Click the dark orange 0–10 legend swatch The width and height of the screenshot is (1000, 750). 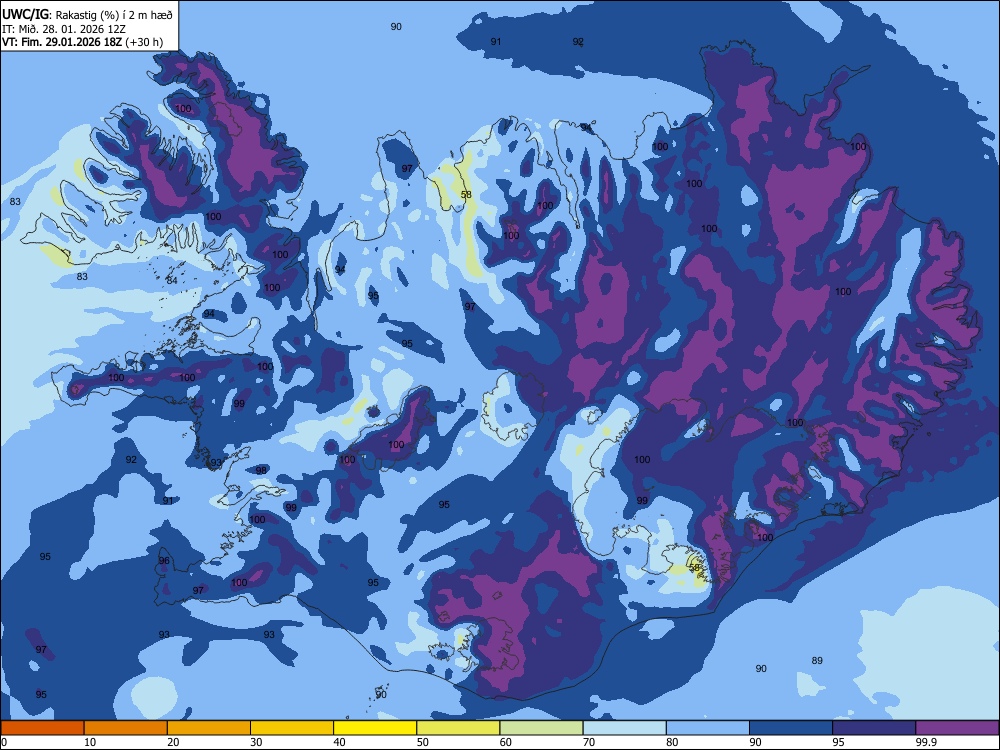[x=42, y=728]
